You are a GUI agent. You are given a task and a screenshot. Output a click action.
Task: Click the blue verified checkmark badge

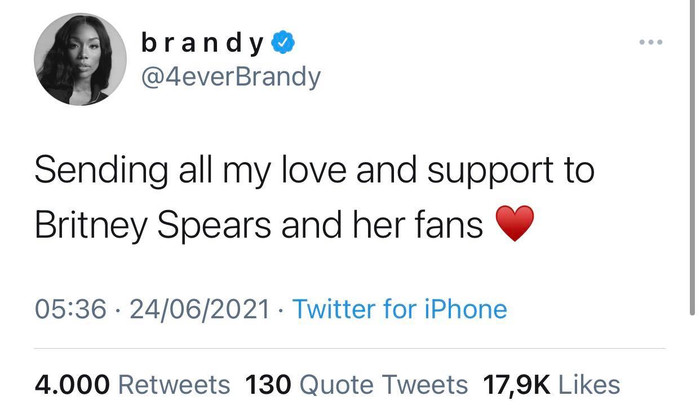pyautogui.click(x=285, y=43)
